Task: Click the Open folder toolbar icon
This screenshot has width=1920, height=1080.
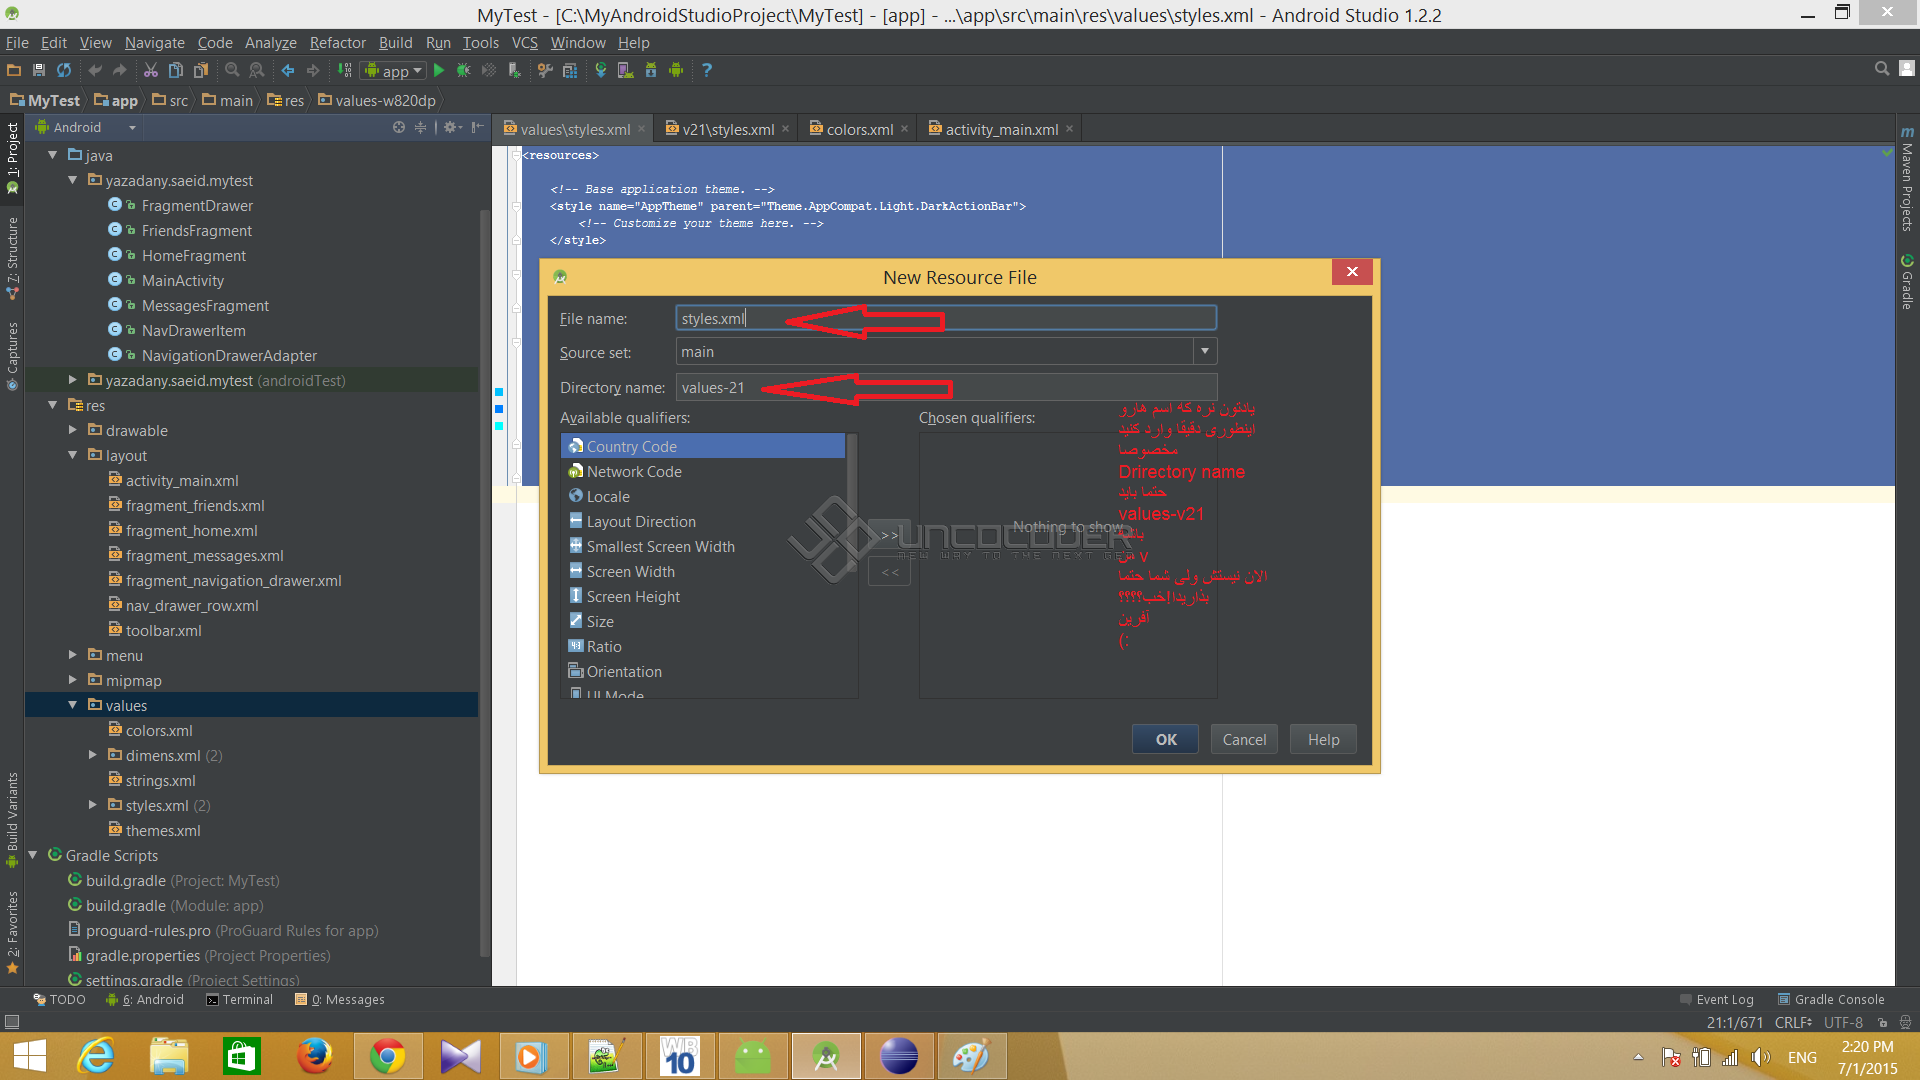Action: [x=14, y=70]
